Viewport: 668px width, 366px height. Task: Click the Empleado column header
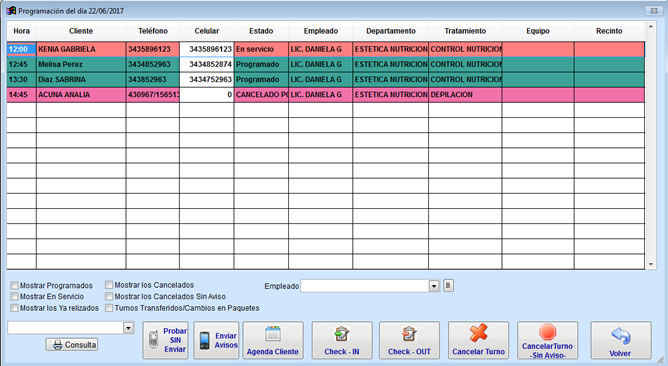pos(321,31)
